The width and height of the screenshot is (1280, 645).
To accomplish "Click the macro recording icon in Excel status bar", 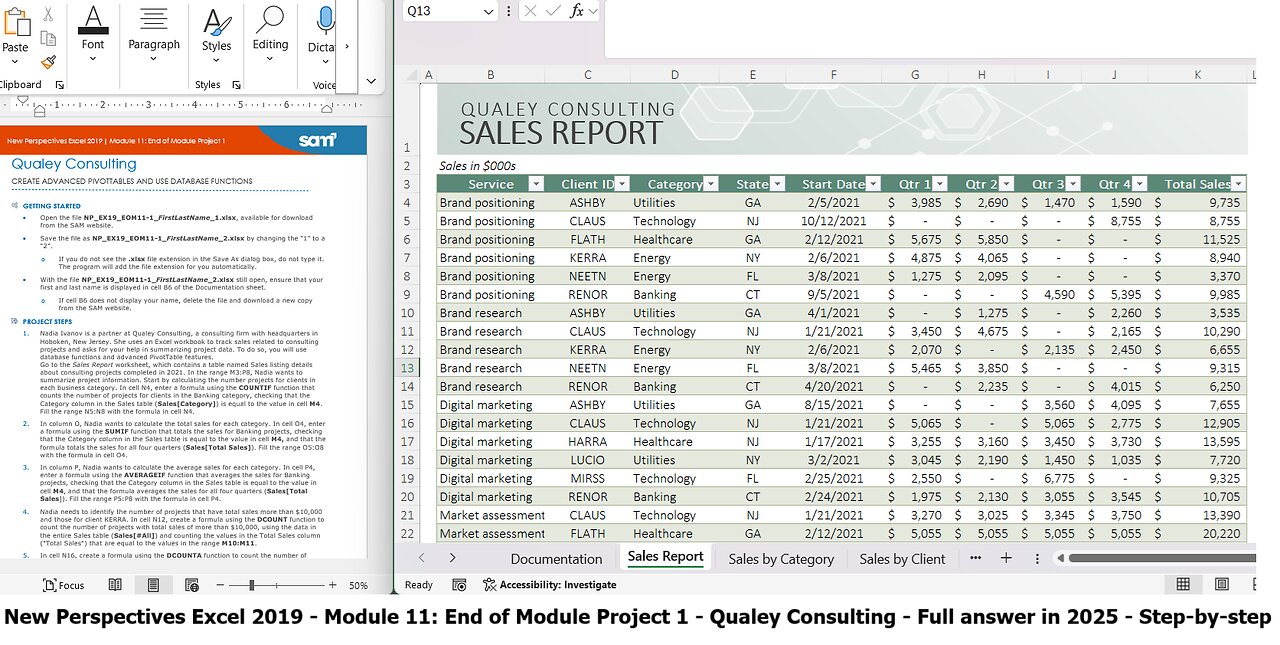I will pyautogui.click(x=459, y=585).
